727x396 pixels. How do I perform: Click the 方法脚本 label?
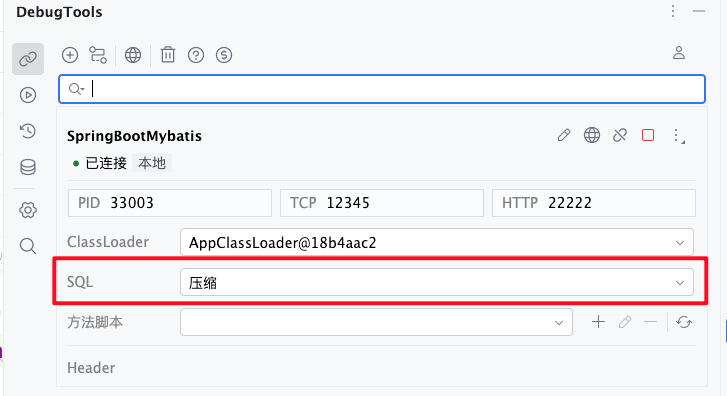[x=95, y=322]
